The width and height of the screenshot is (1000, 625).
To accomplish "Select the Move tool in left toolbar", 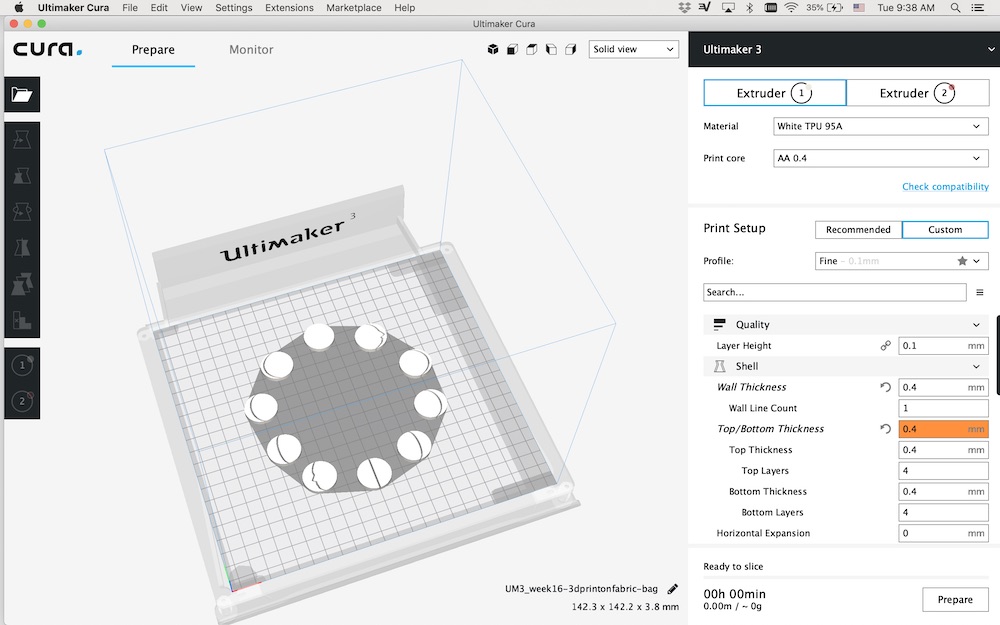I will coord(22,139).
